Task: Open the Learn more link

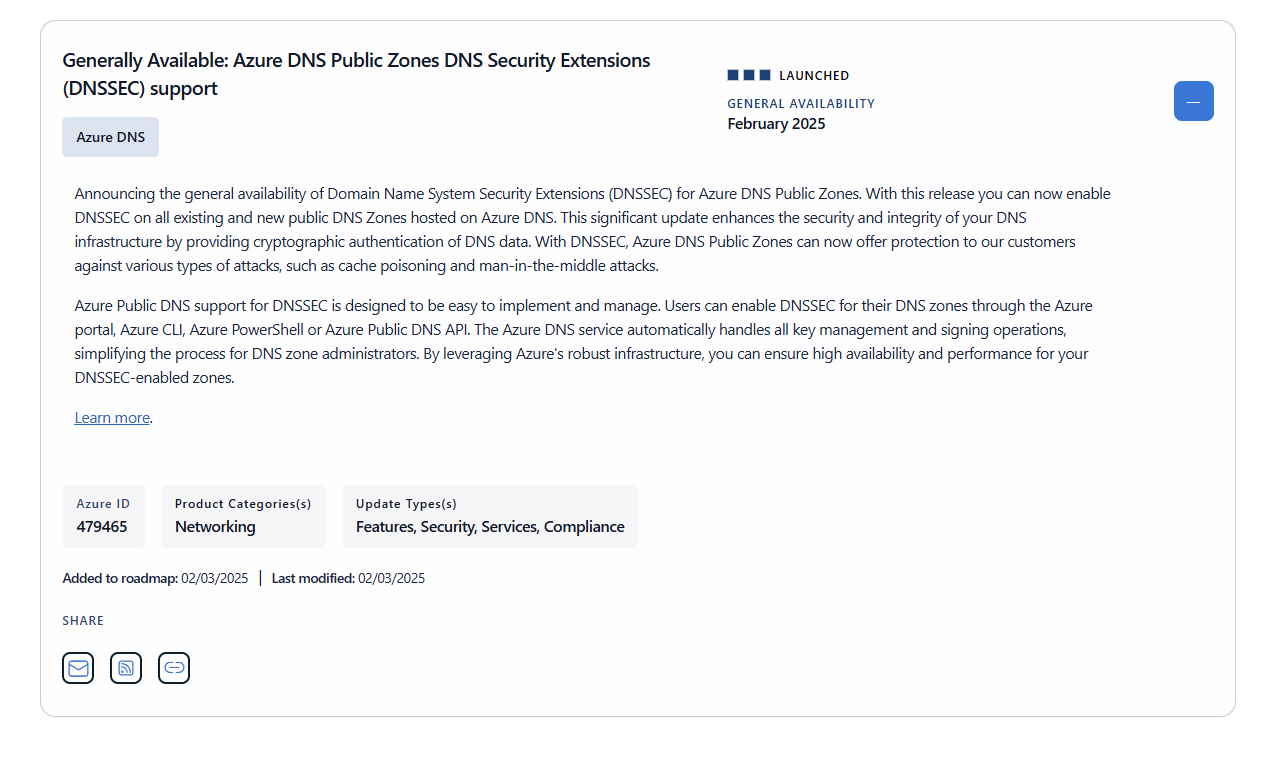Action: (x=112, y=418)
